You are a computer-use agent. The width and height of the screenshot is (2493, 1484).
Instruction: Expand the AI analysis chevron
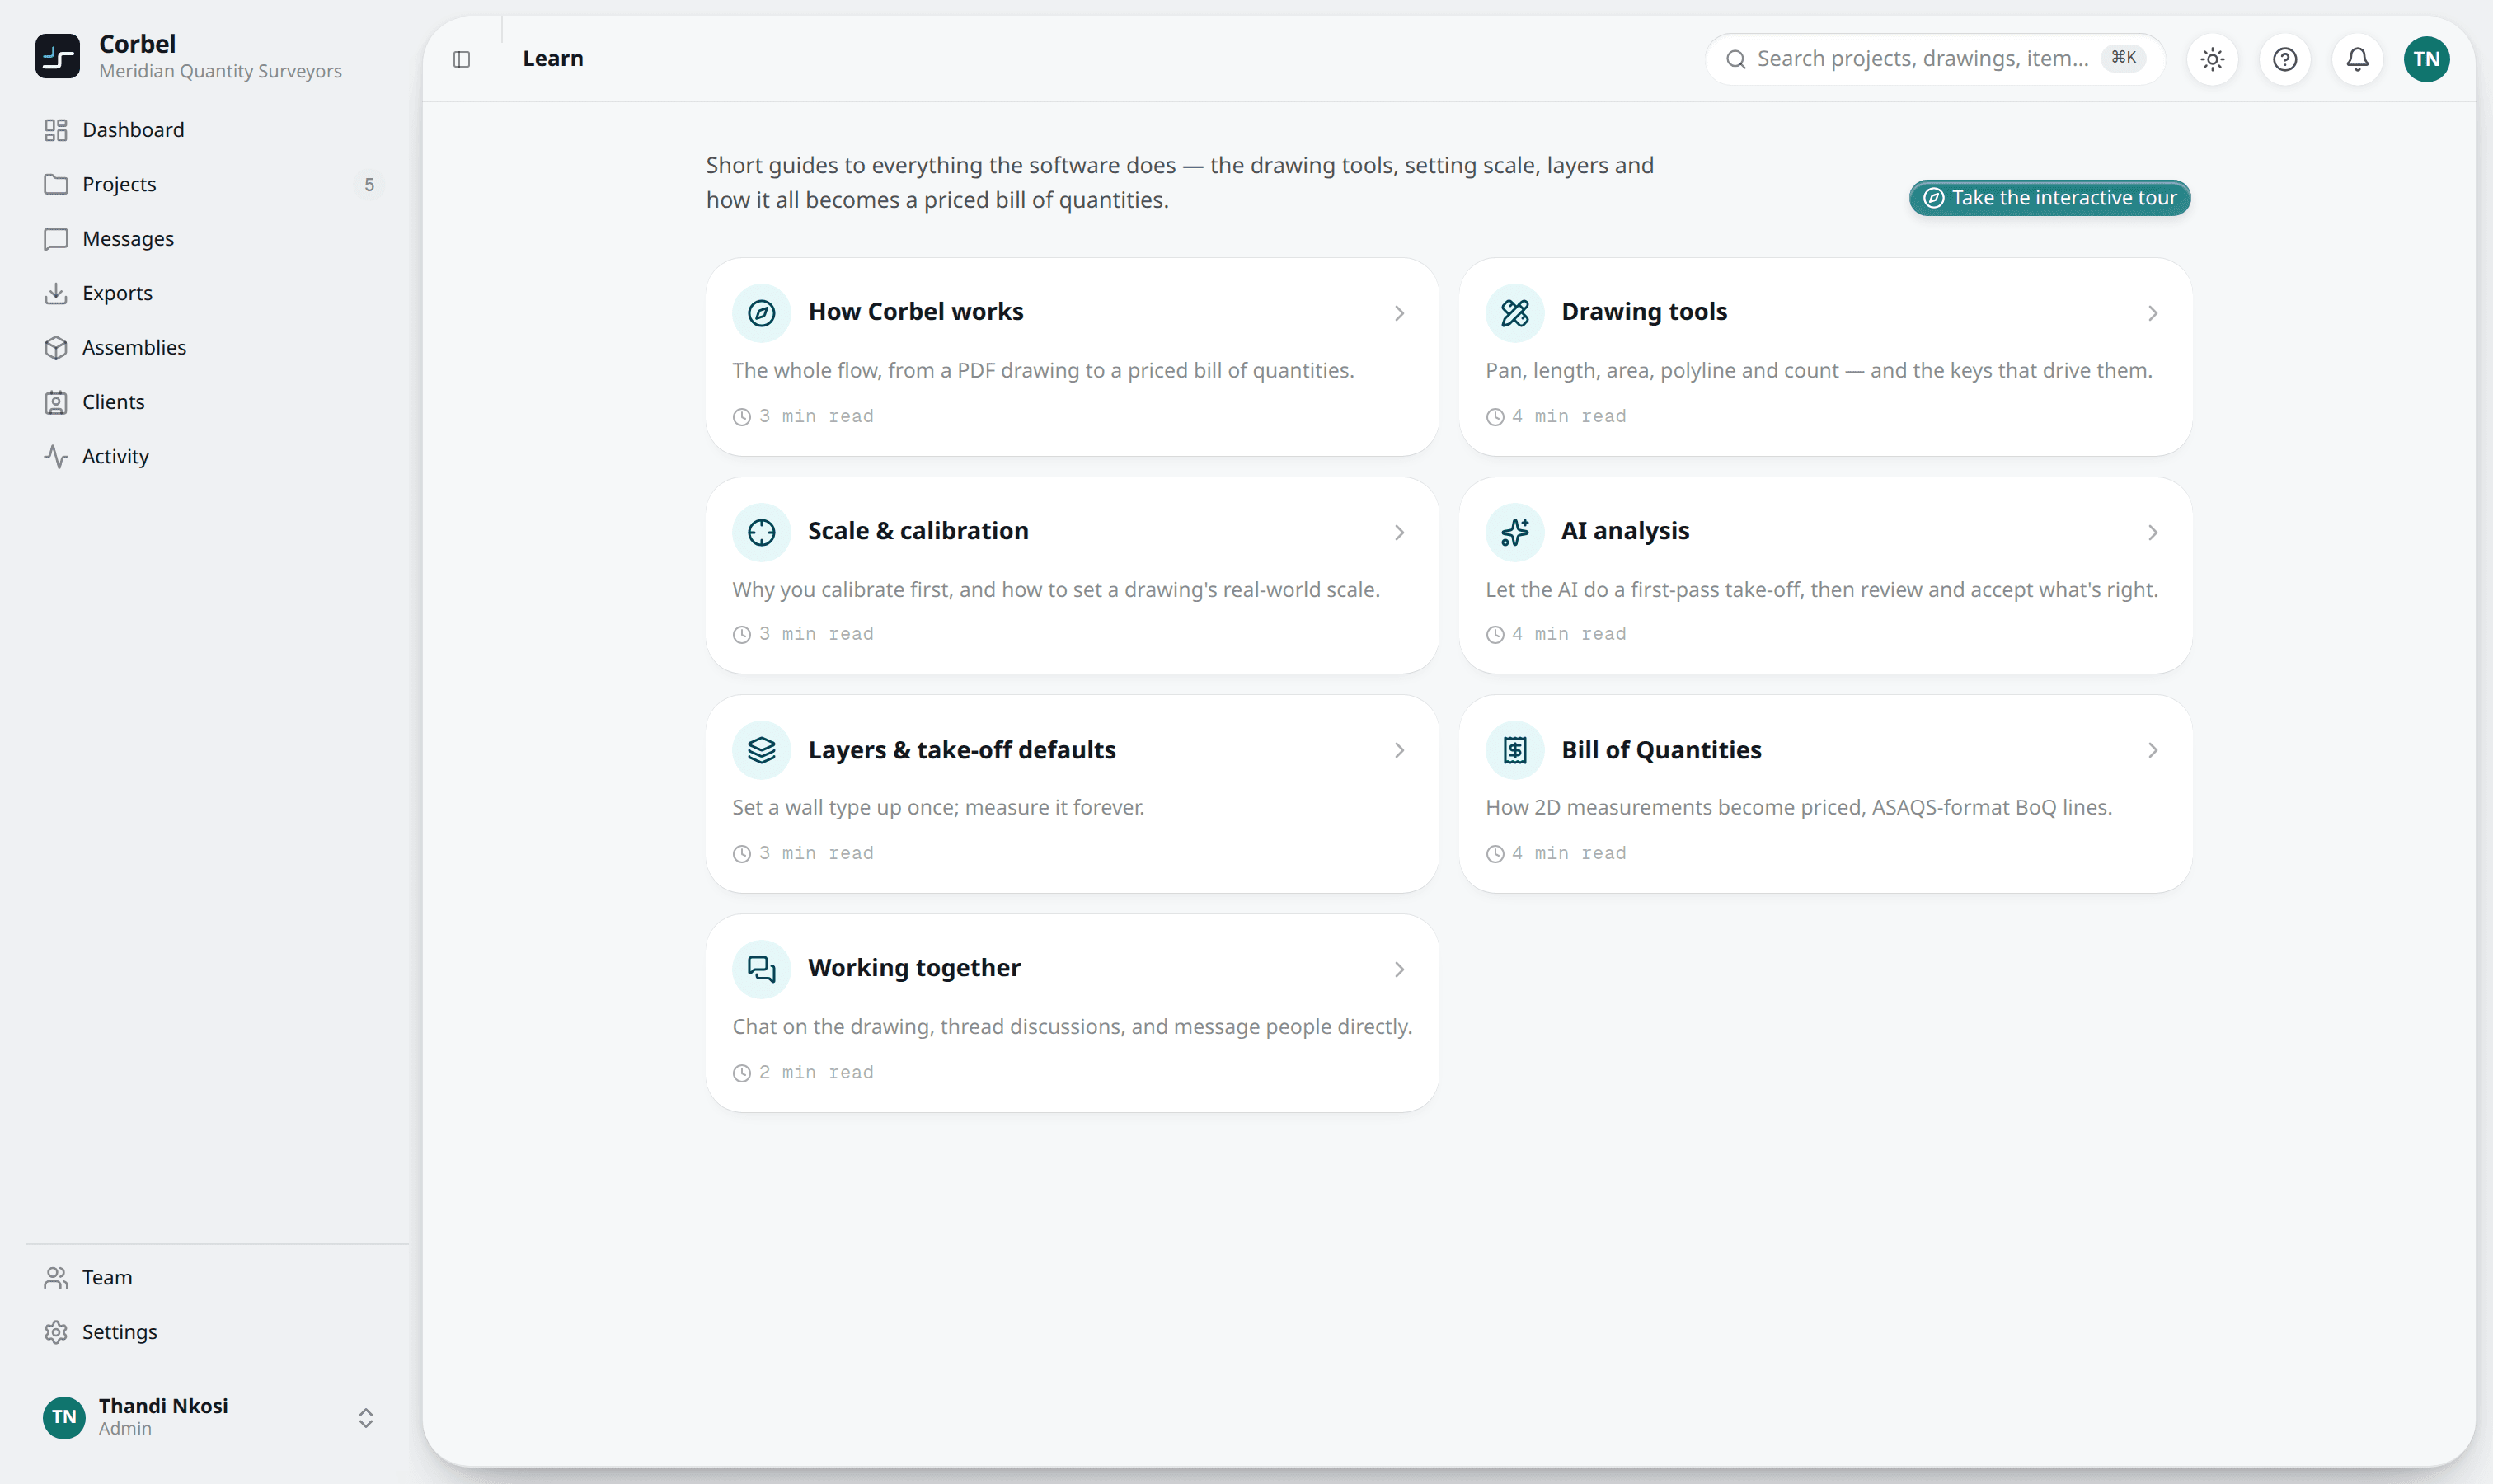click(2152, 532)
